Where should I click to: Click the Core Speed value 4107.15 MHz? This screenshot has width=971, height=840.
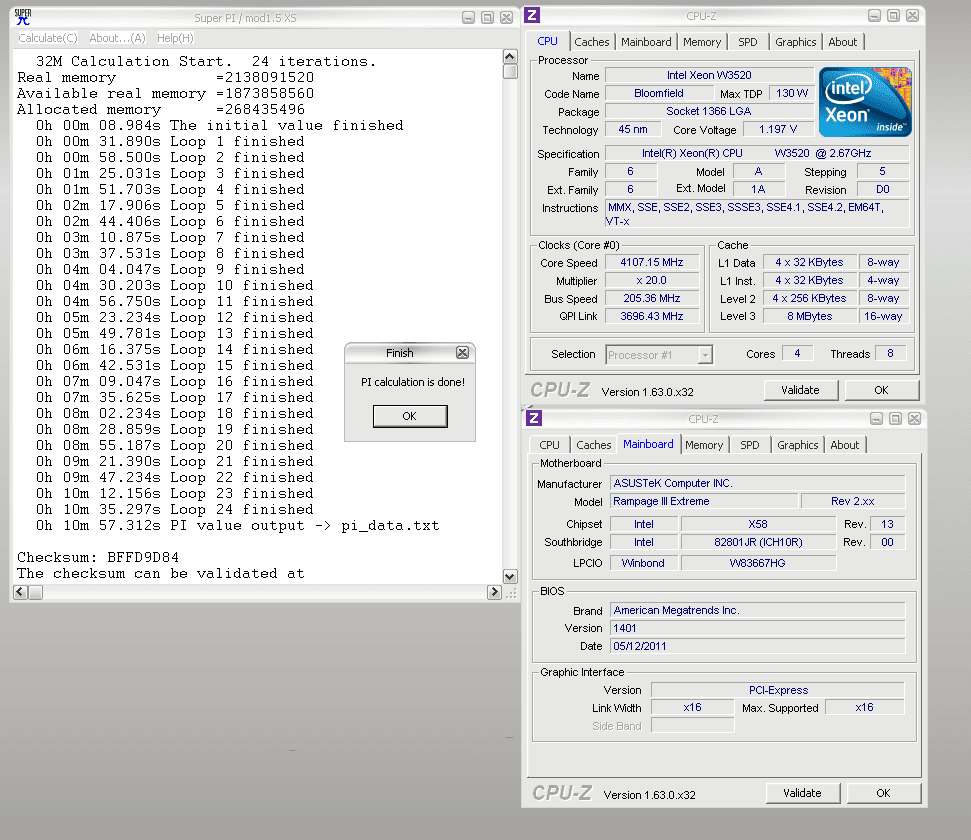[651, 263]
